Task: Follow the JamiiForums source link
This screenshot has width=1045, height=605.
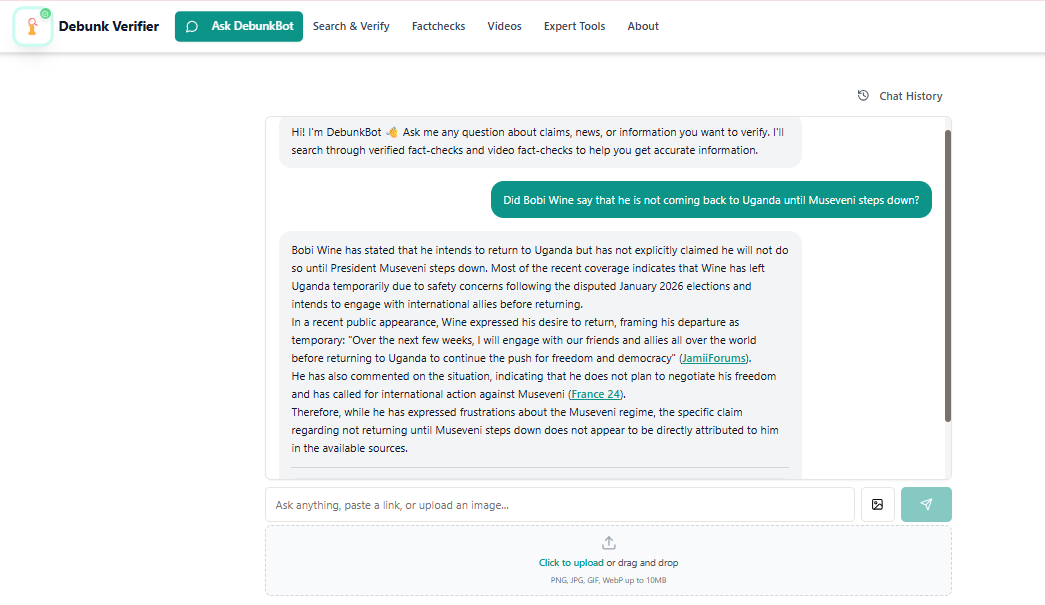Action: 714,358
